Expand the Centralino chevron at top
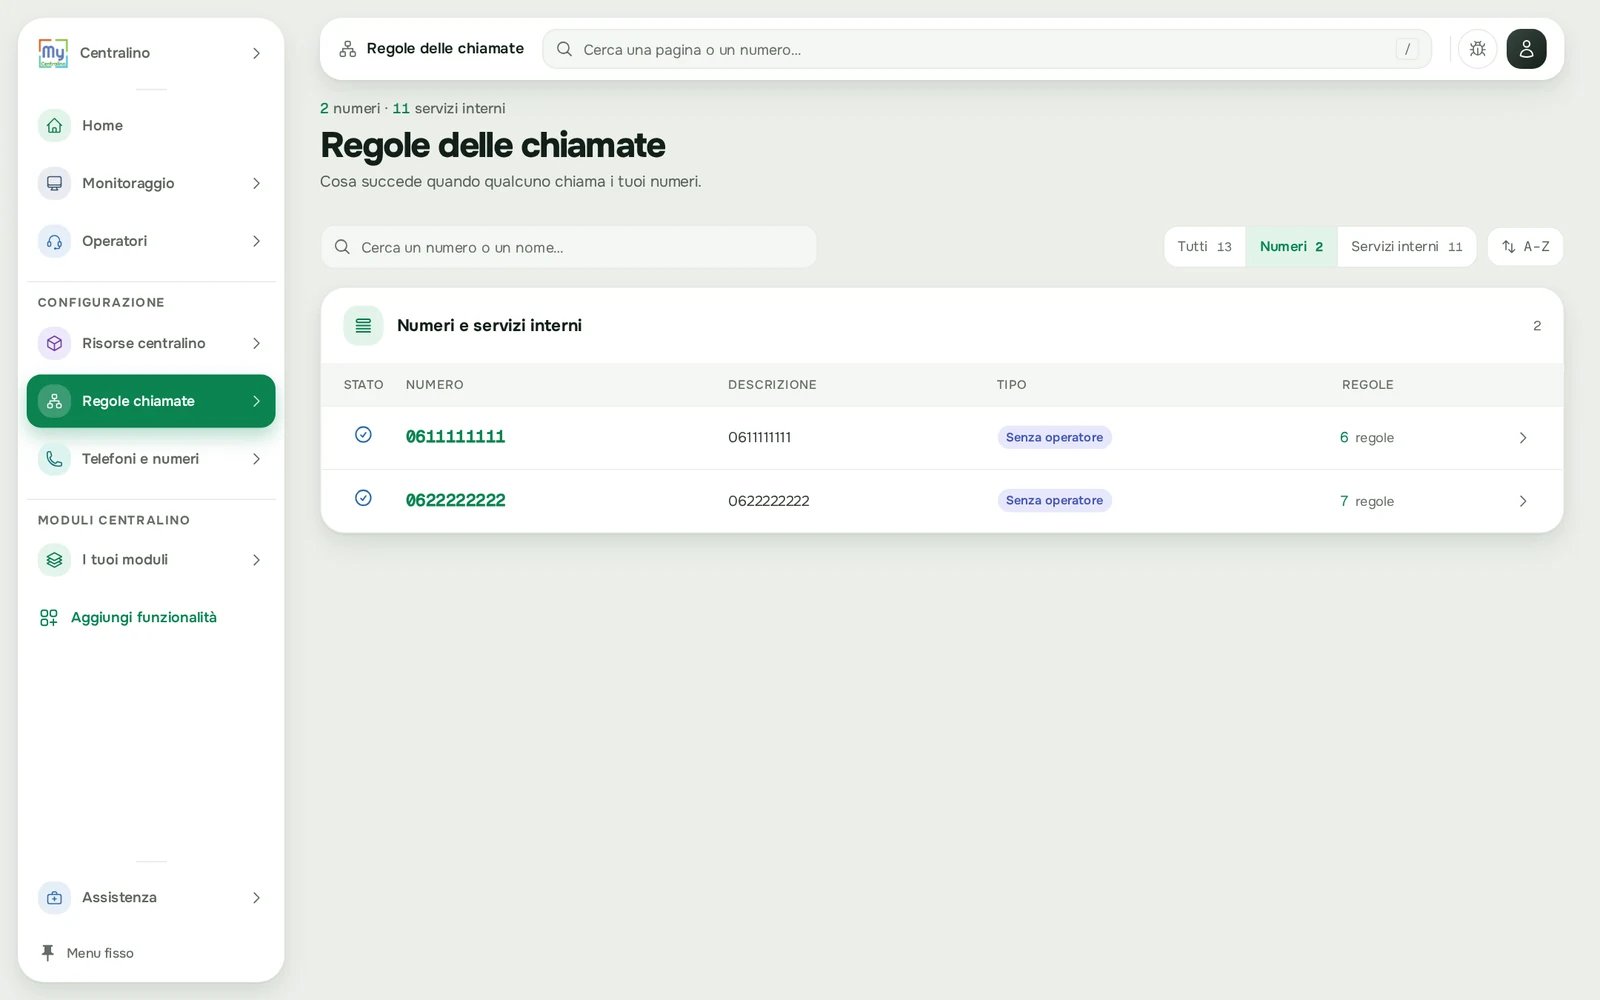The image size is (1600, 1000). (256, 53)
